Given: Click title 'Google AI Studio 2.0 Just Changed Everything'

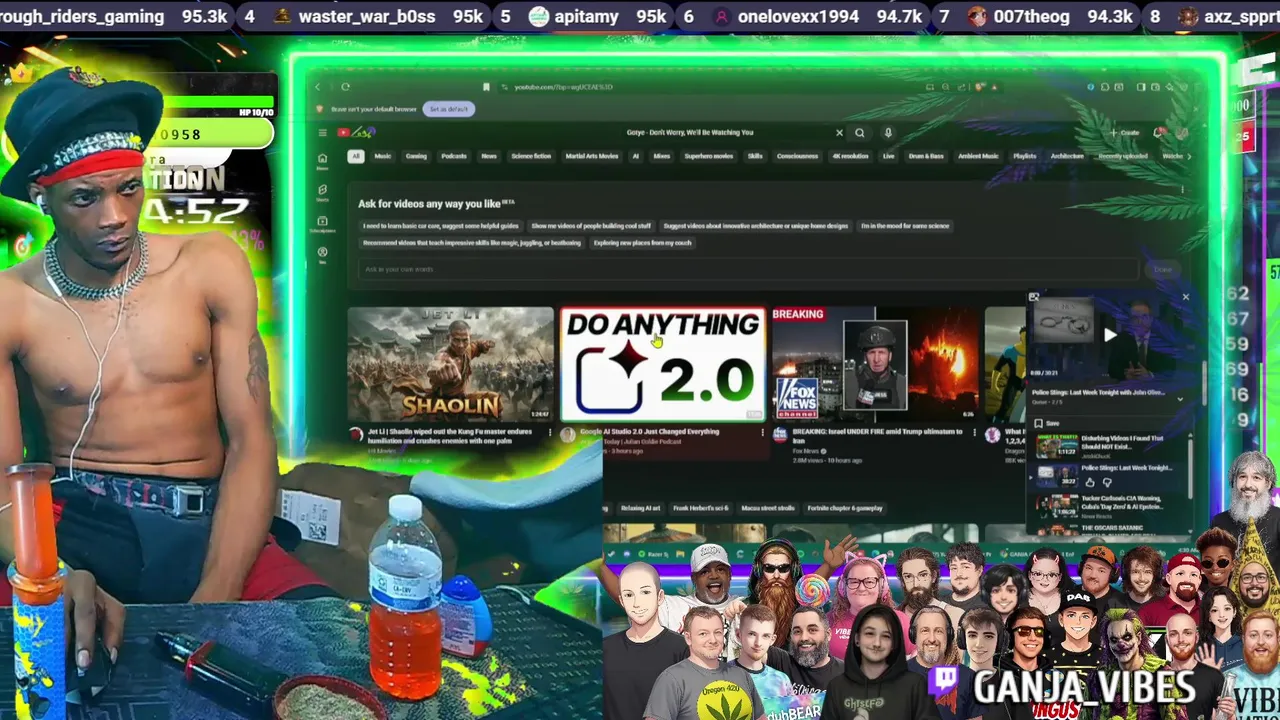Looking at the screenshot, I should [x=649, y=431].
